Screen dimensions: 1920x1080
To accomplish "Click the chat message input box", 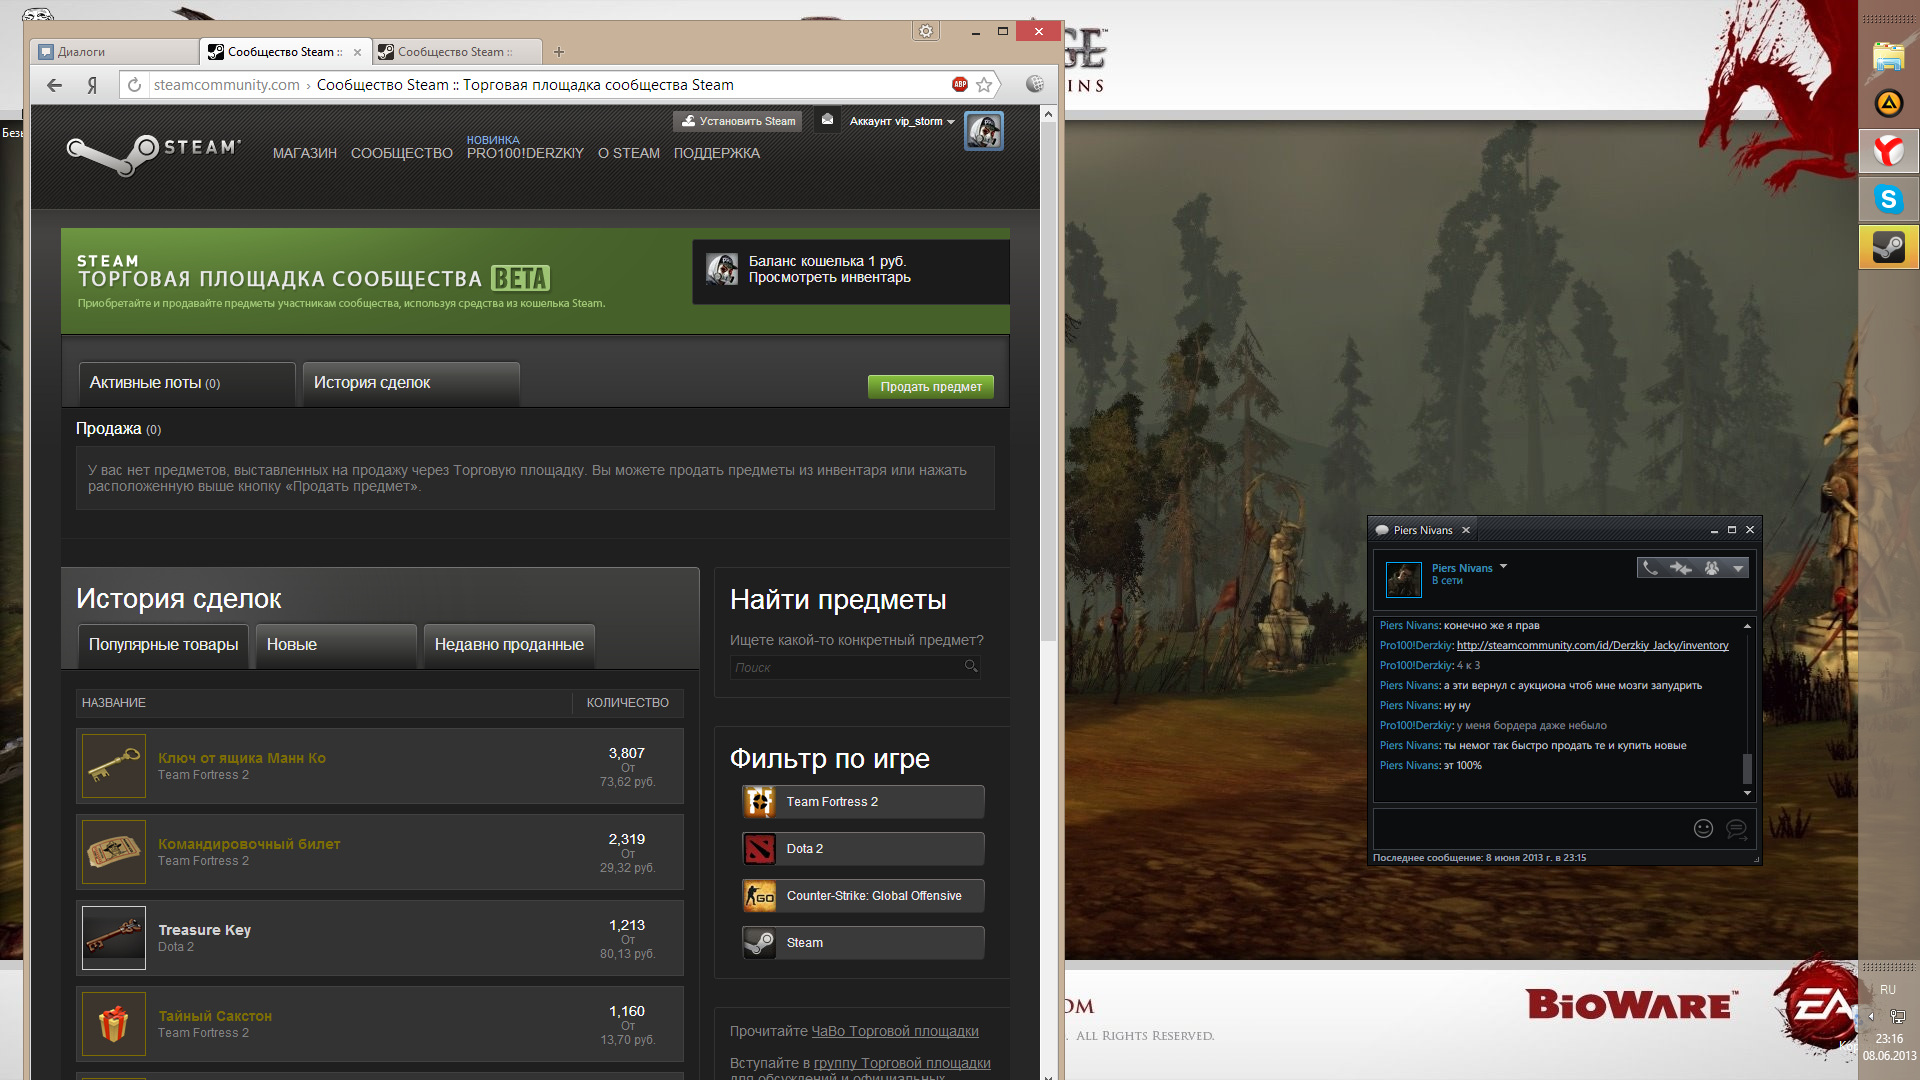I will 1530,829.
